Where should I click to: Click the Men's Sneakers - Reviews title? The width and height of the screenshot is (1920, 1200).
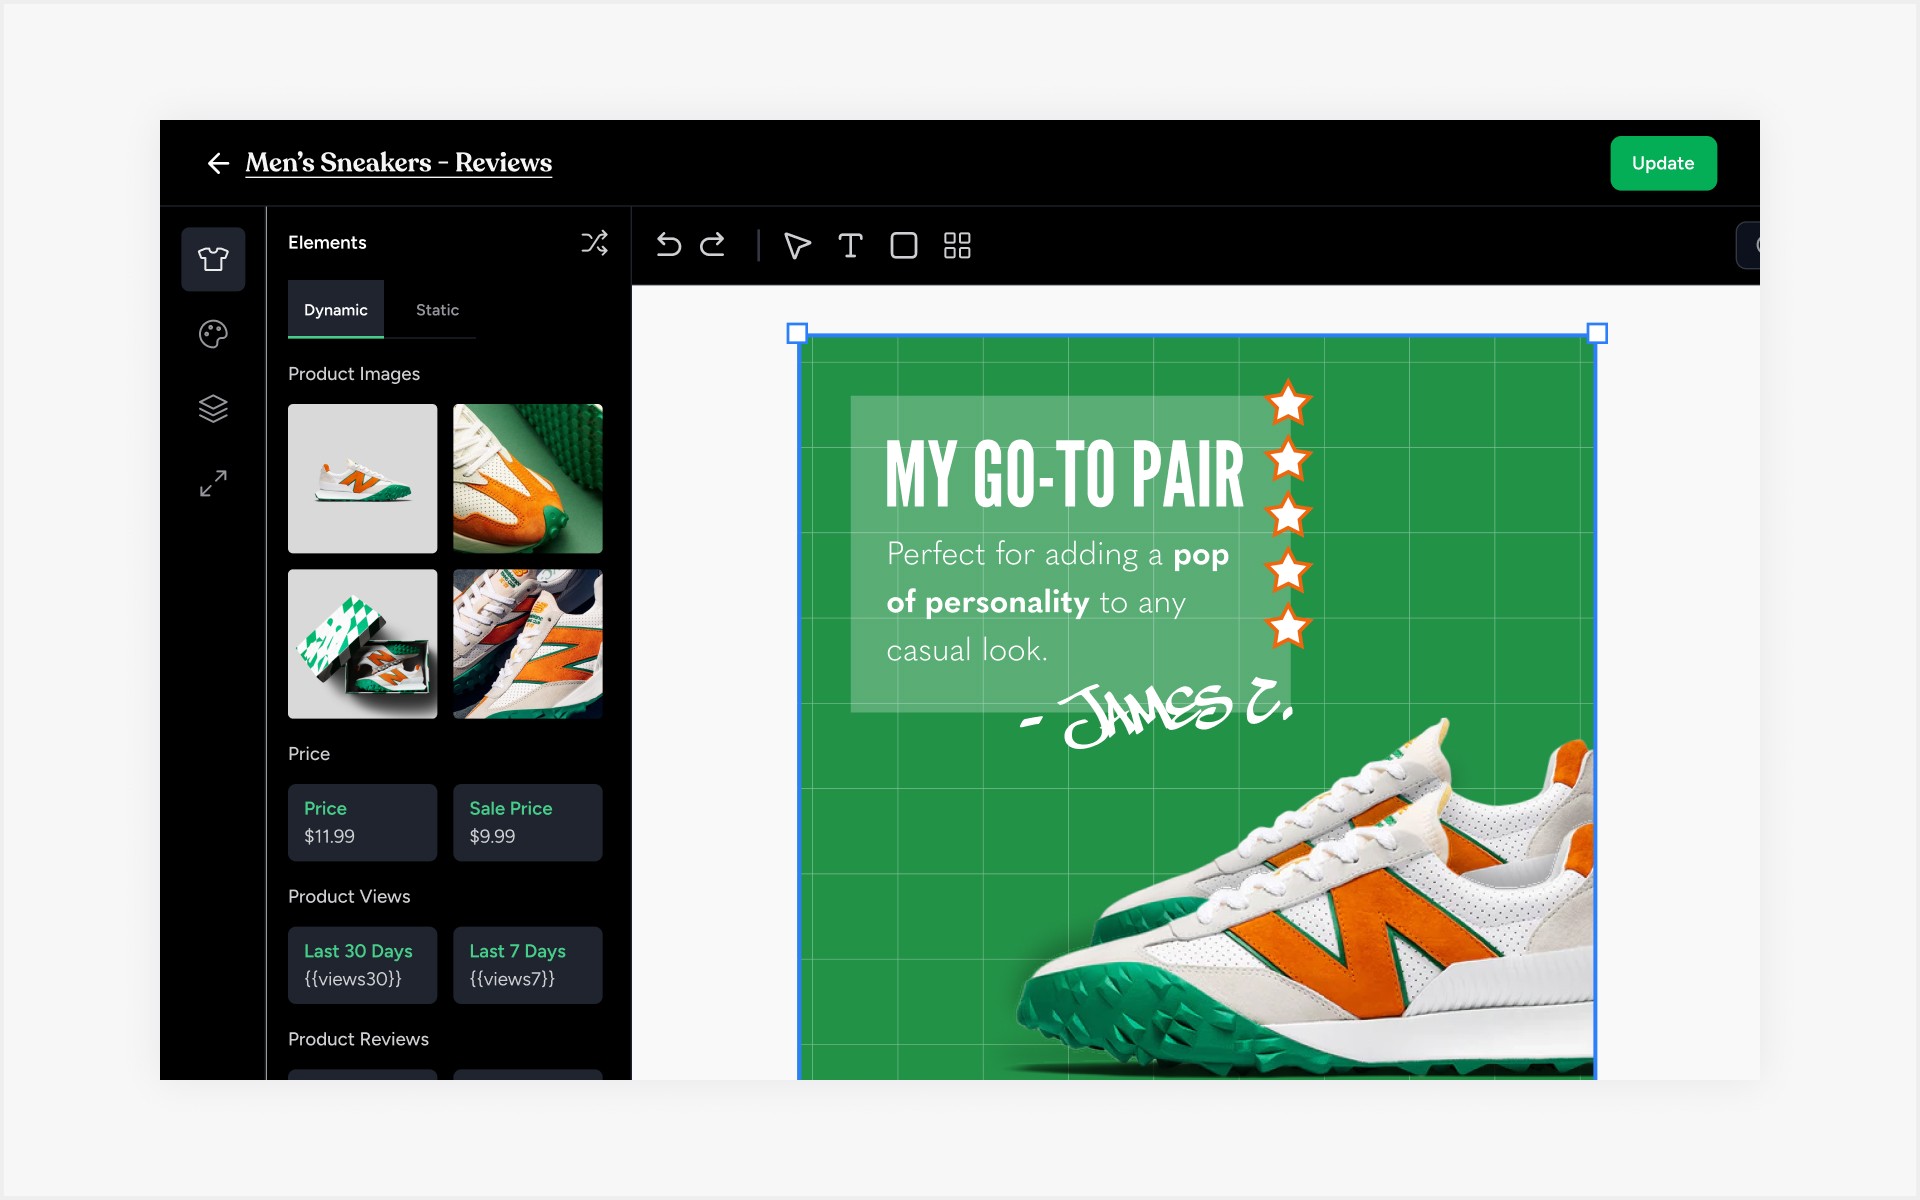click(398, 163)
